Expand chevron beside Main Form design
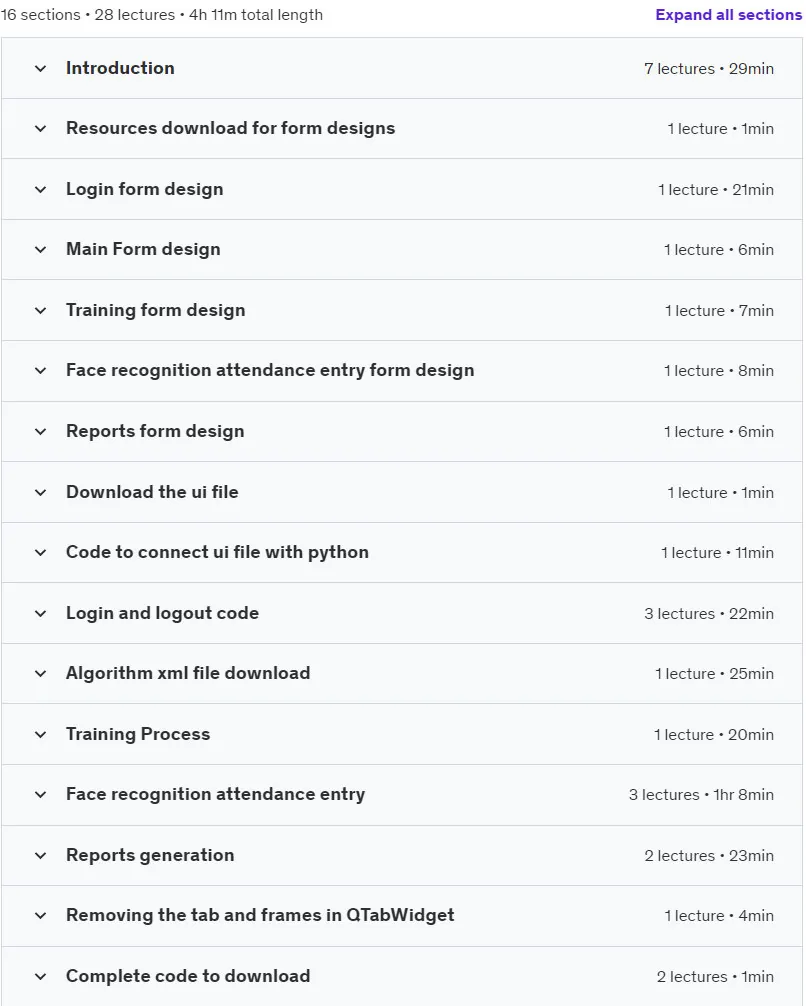 (x=40, y=250)
